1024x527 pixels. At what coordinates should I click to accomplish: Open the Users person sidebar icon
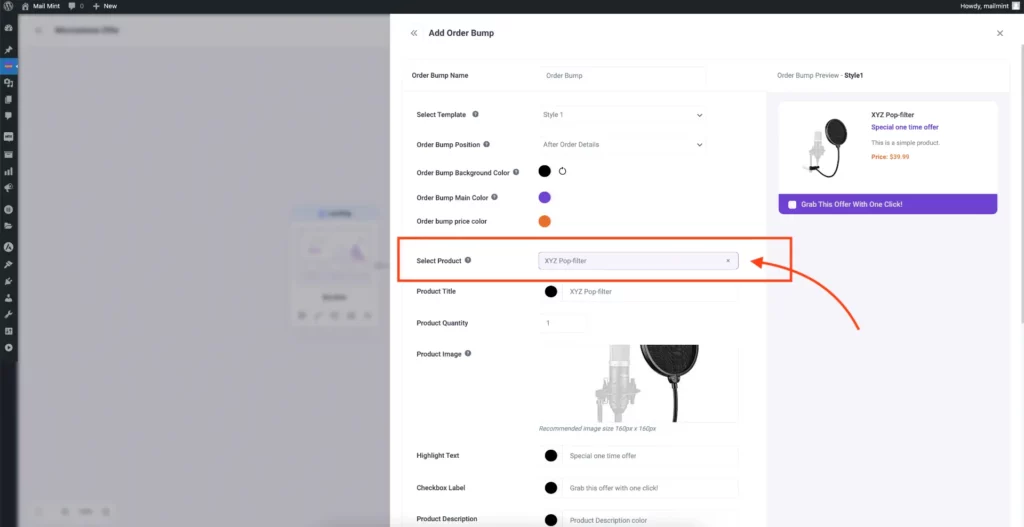(8, 298)
